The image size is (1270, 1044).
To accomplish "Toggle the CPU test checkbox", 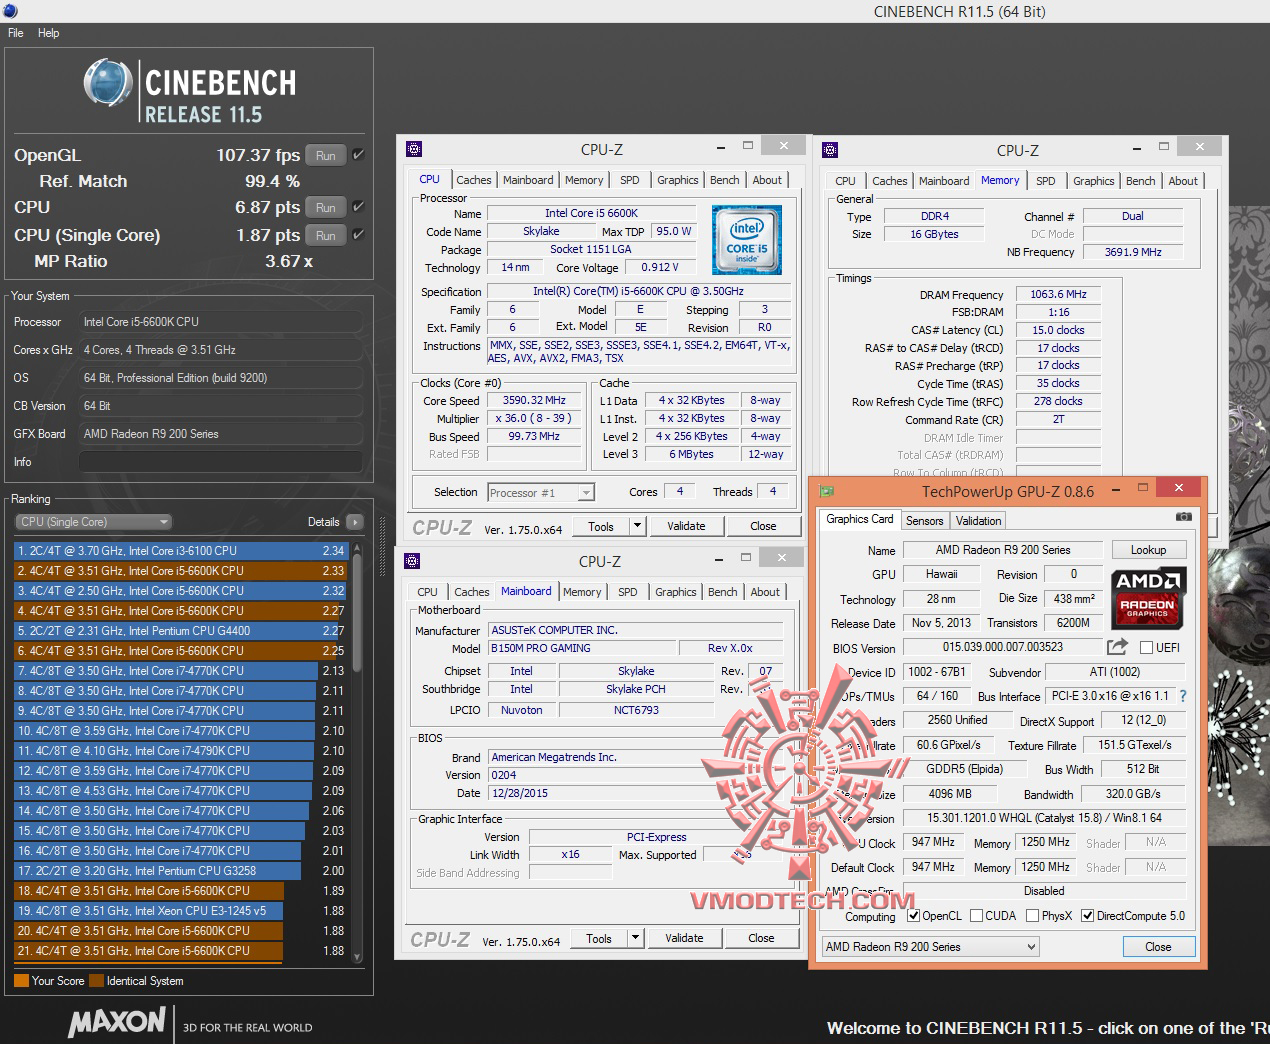I will [x=358, y=207].
